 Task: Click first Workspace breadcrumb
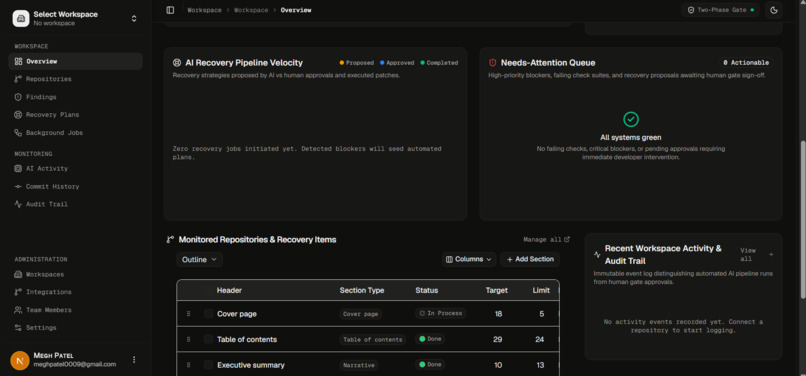[x=205, y=10]
